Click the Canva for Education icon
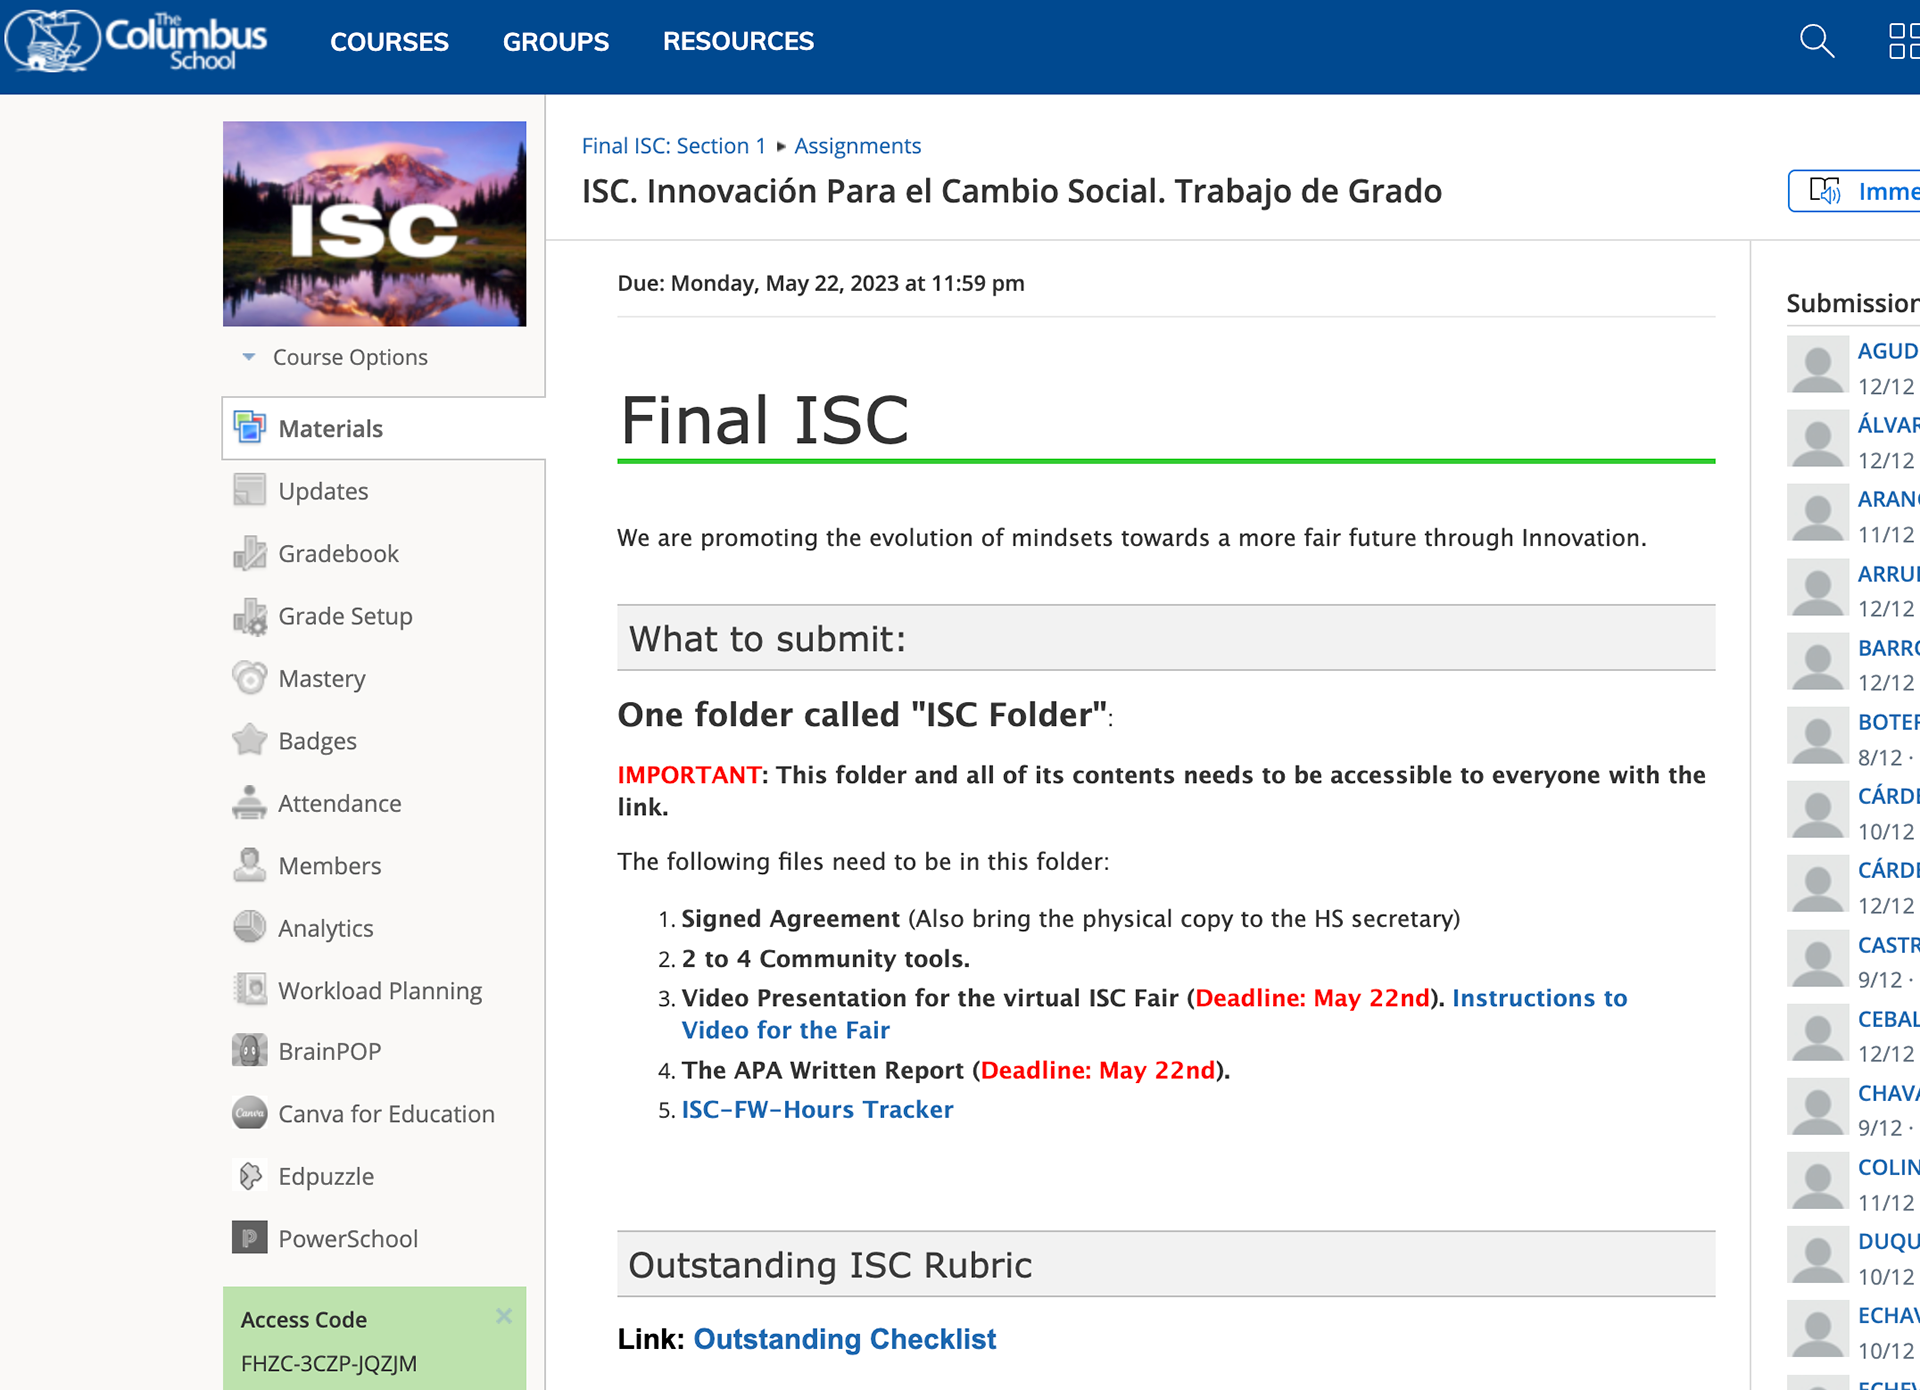 tap(249, 1113)
